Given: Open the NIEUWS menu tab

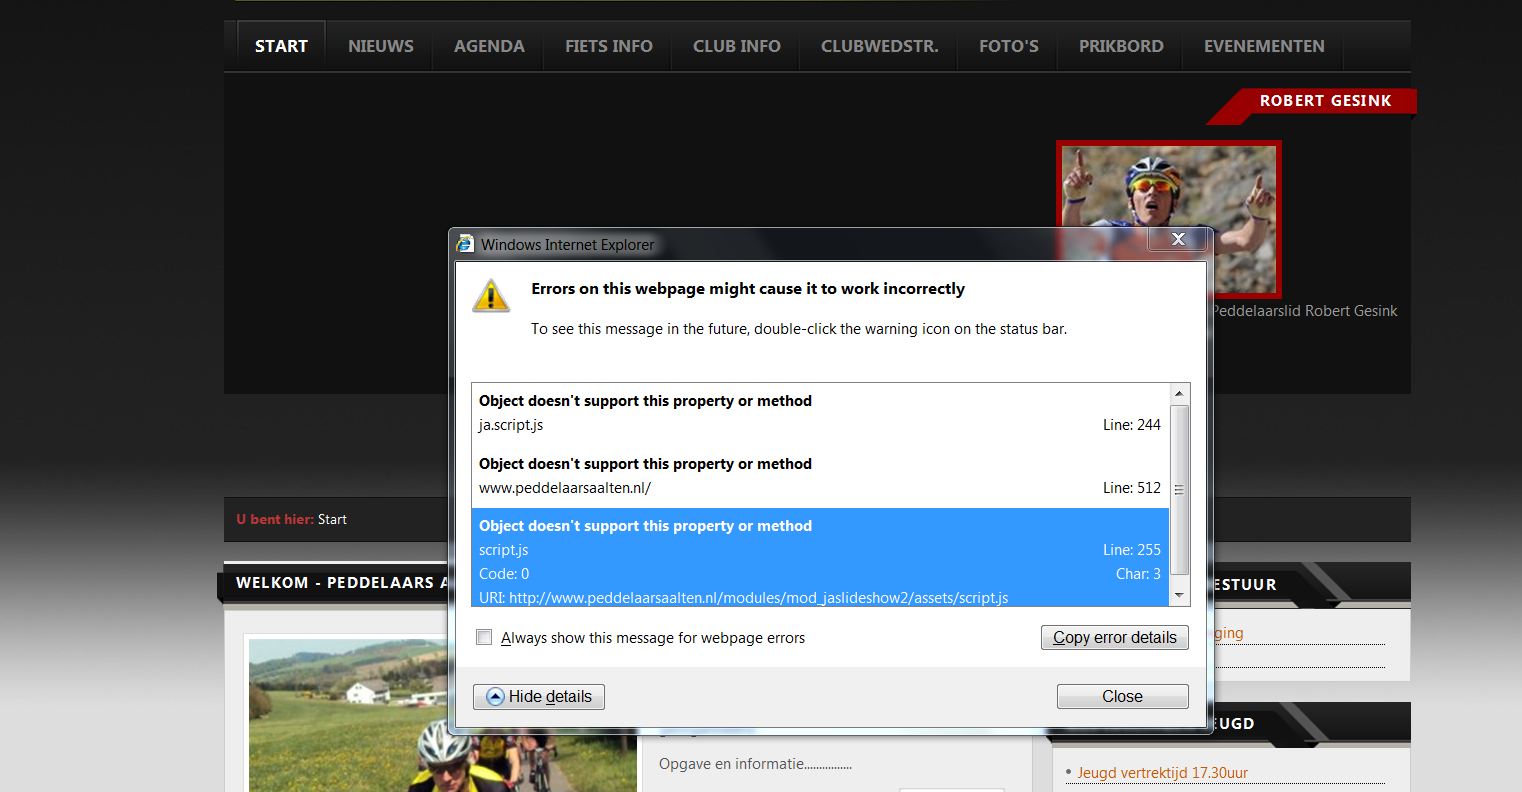Looking at the screenshot, I should [x=380, y=46].
